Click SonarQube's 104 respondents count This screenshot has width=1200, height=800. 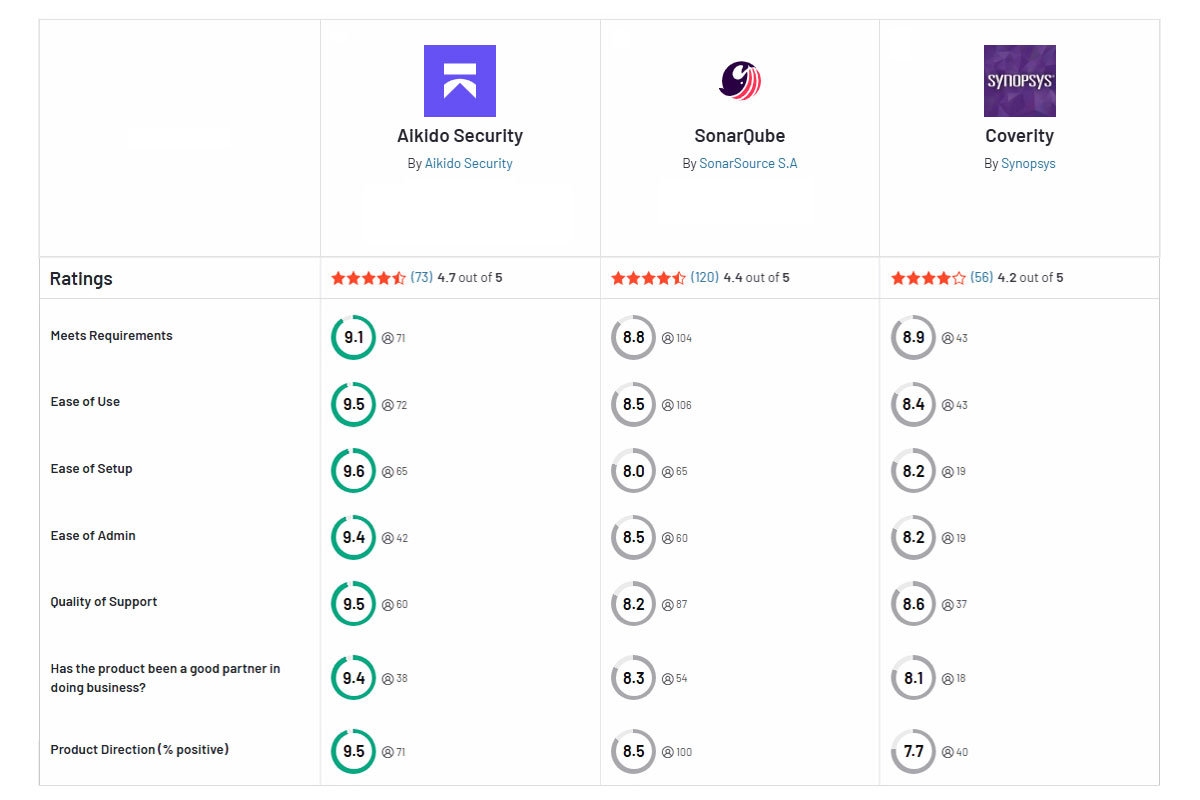point(677,338)
